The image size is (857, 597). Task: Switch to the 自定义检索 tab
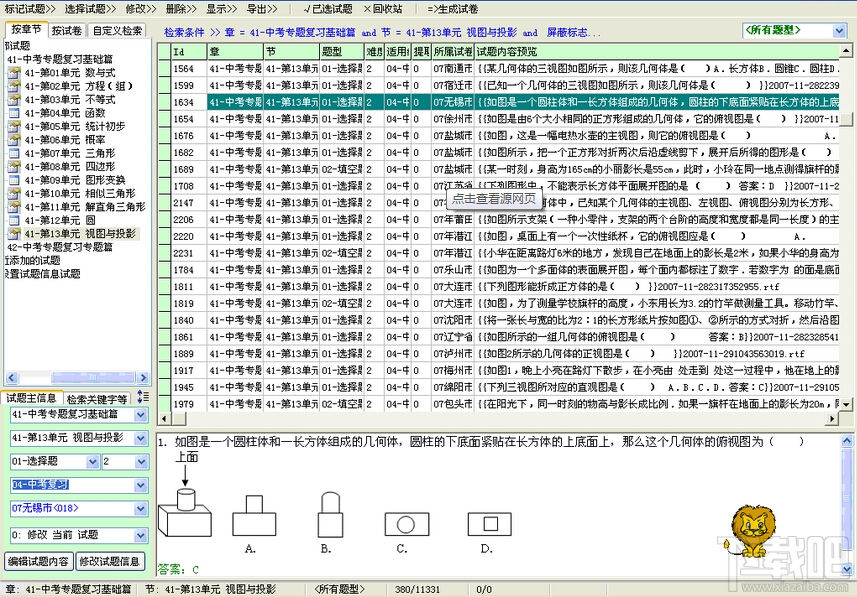117,31
